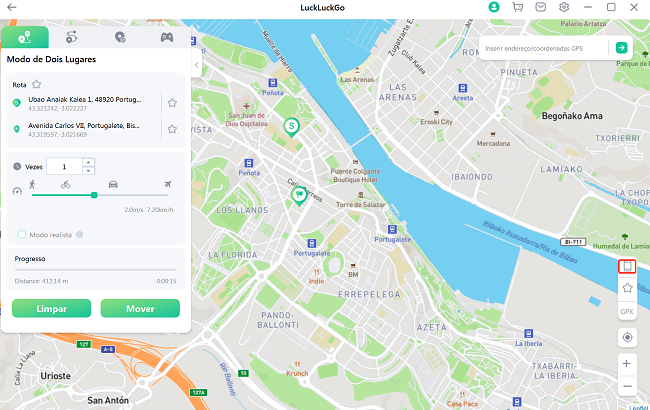The height and width of the screenshot is (410, 650).
Task: Submit search with the green arrow button
Action: tap(621, 48)
